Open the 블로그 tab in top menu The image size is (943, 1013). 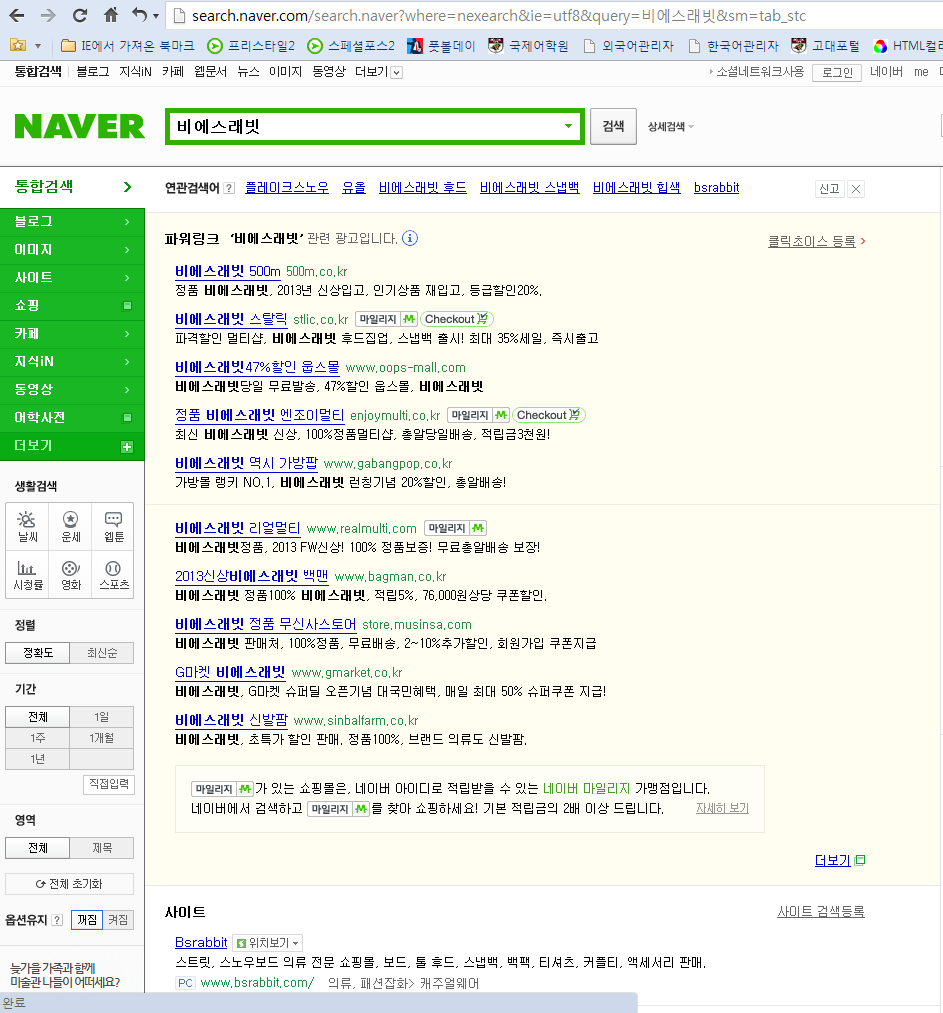(x=92, y=72)
